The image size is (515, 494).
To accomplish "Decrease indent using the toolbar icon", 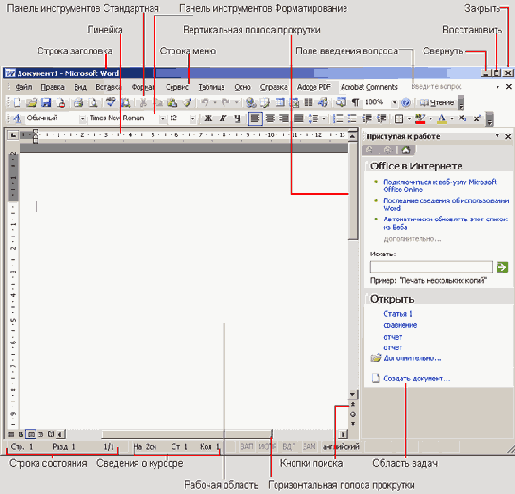I will click(x=367, y=118).
